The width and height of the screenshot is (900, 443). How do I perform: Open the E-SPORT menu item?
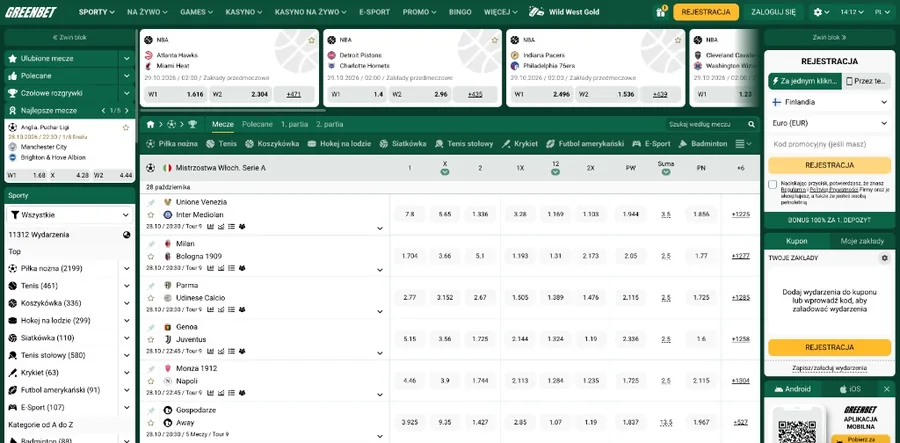374,12
